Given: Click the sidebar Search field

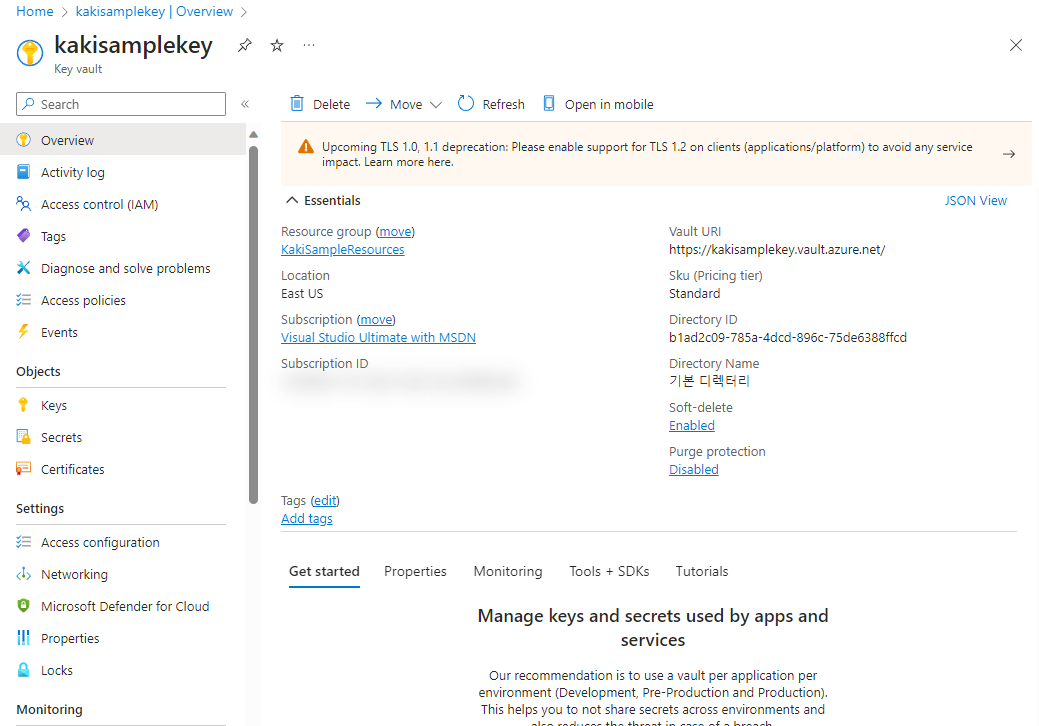Looking at the screenshot, I should (121, 104).
